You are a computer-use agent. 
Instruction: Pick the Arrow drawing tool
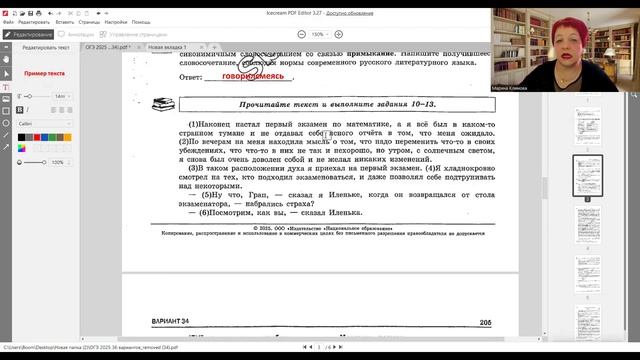(6, 147)
